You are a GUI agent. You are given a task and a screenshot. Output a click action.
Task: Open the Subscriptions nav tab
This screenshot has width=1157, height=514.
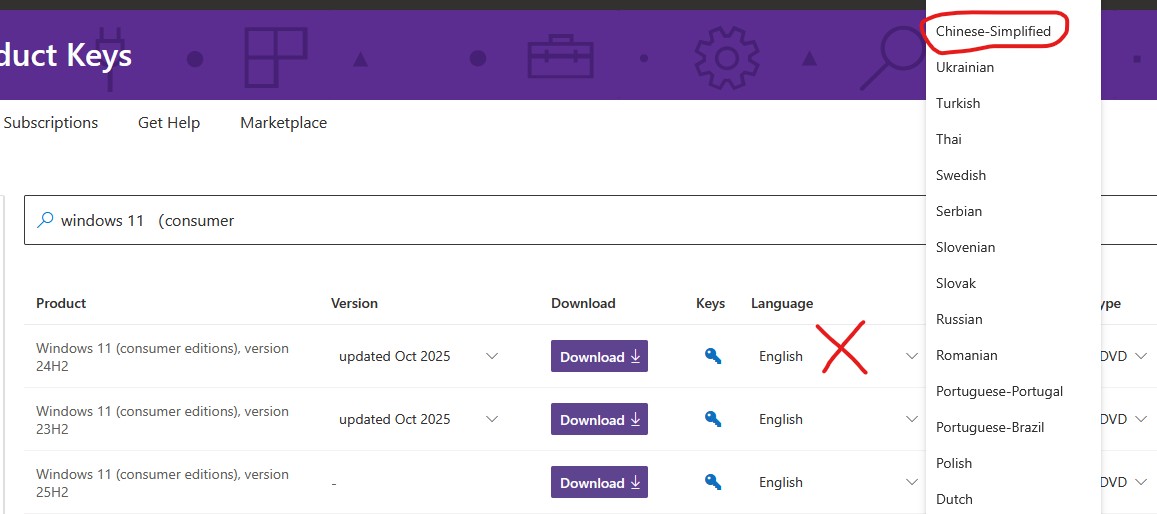pyautogui.click(x=50, y=122)
